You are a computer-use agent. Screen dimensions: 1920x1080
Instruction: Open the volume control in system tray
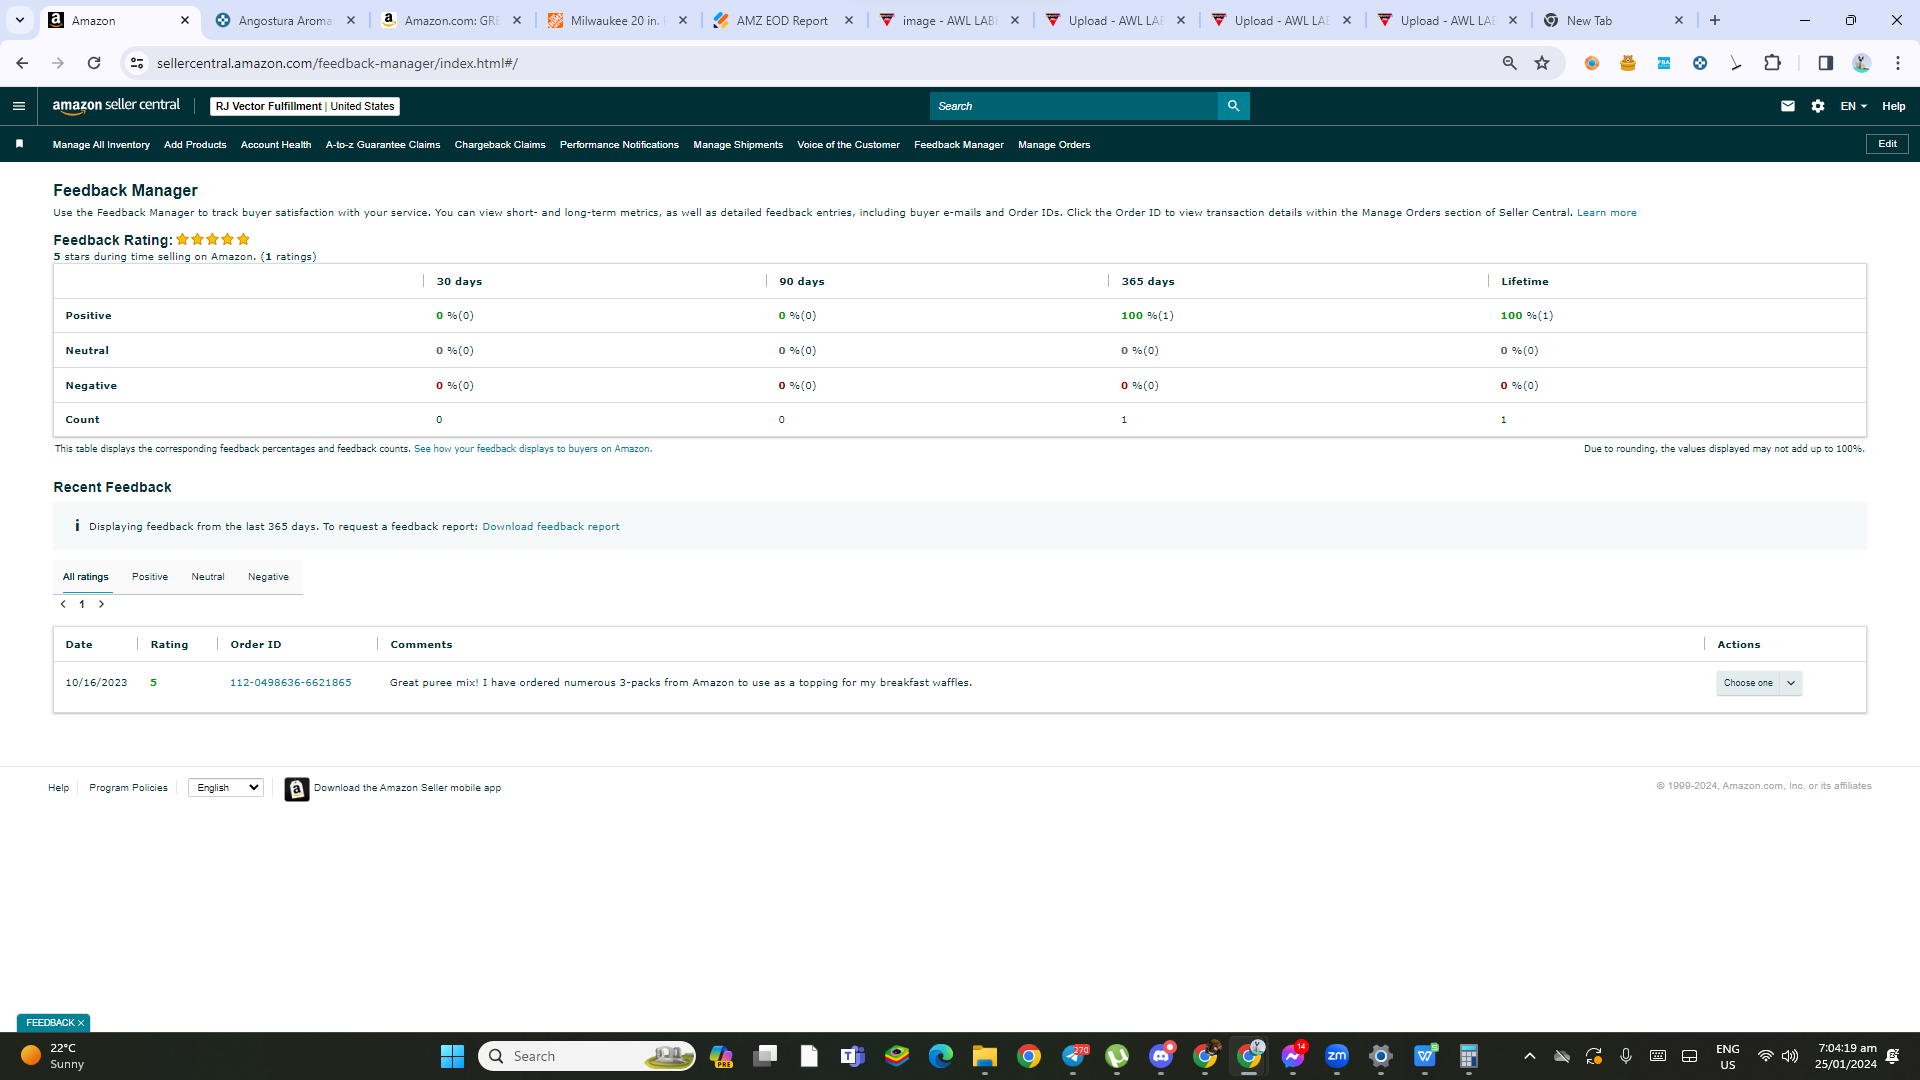[1790, 1056]
